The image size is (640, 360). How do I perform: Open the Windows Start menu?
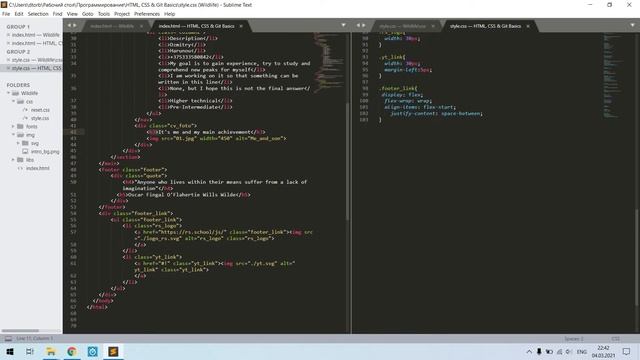pos(10,352)
